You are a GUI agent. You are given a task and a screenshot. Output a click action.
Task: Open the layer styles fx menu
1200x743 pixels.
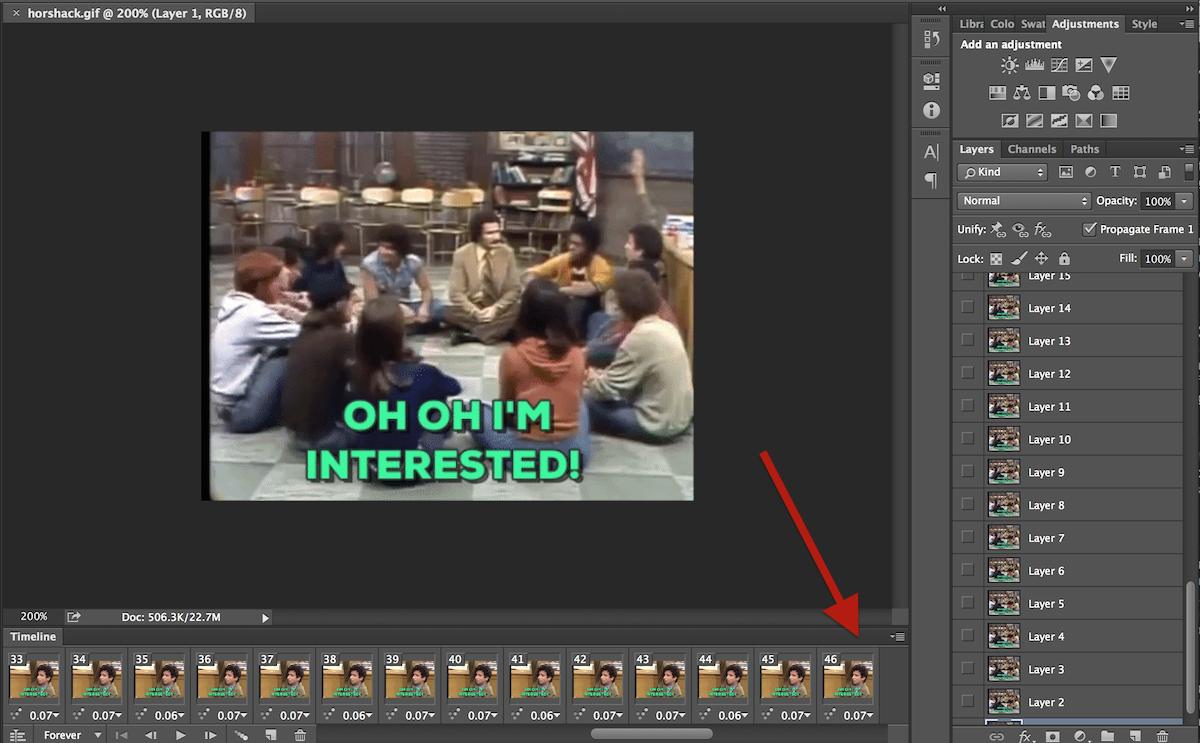click(1023, 735)
